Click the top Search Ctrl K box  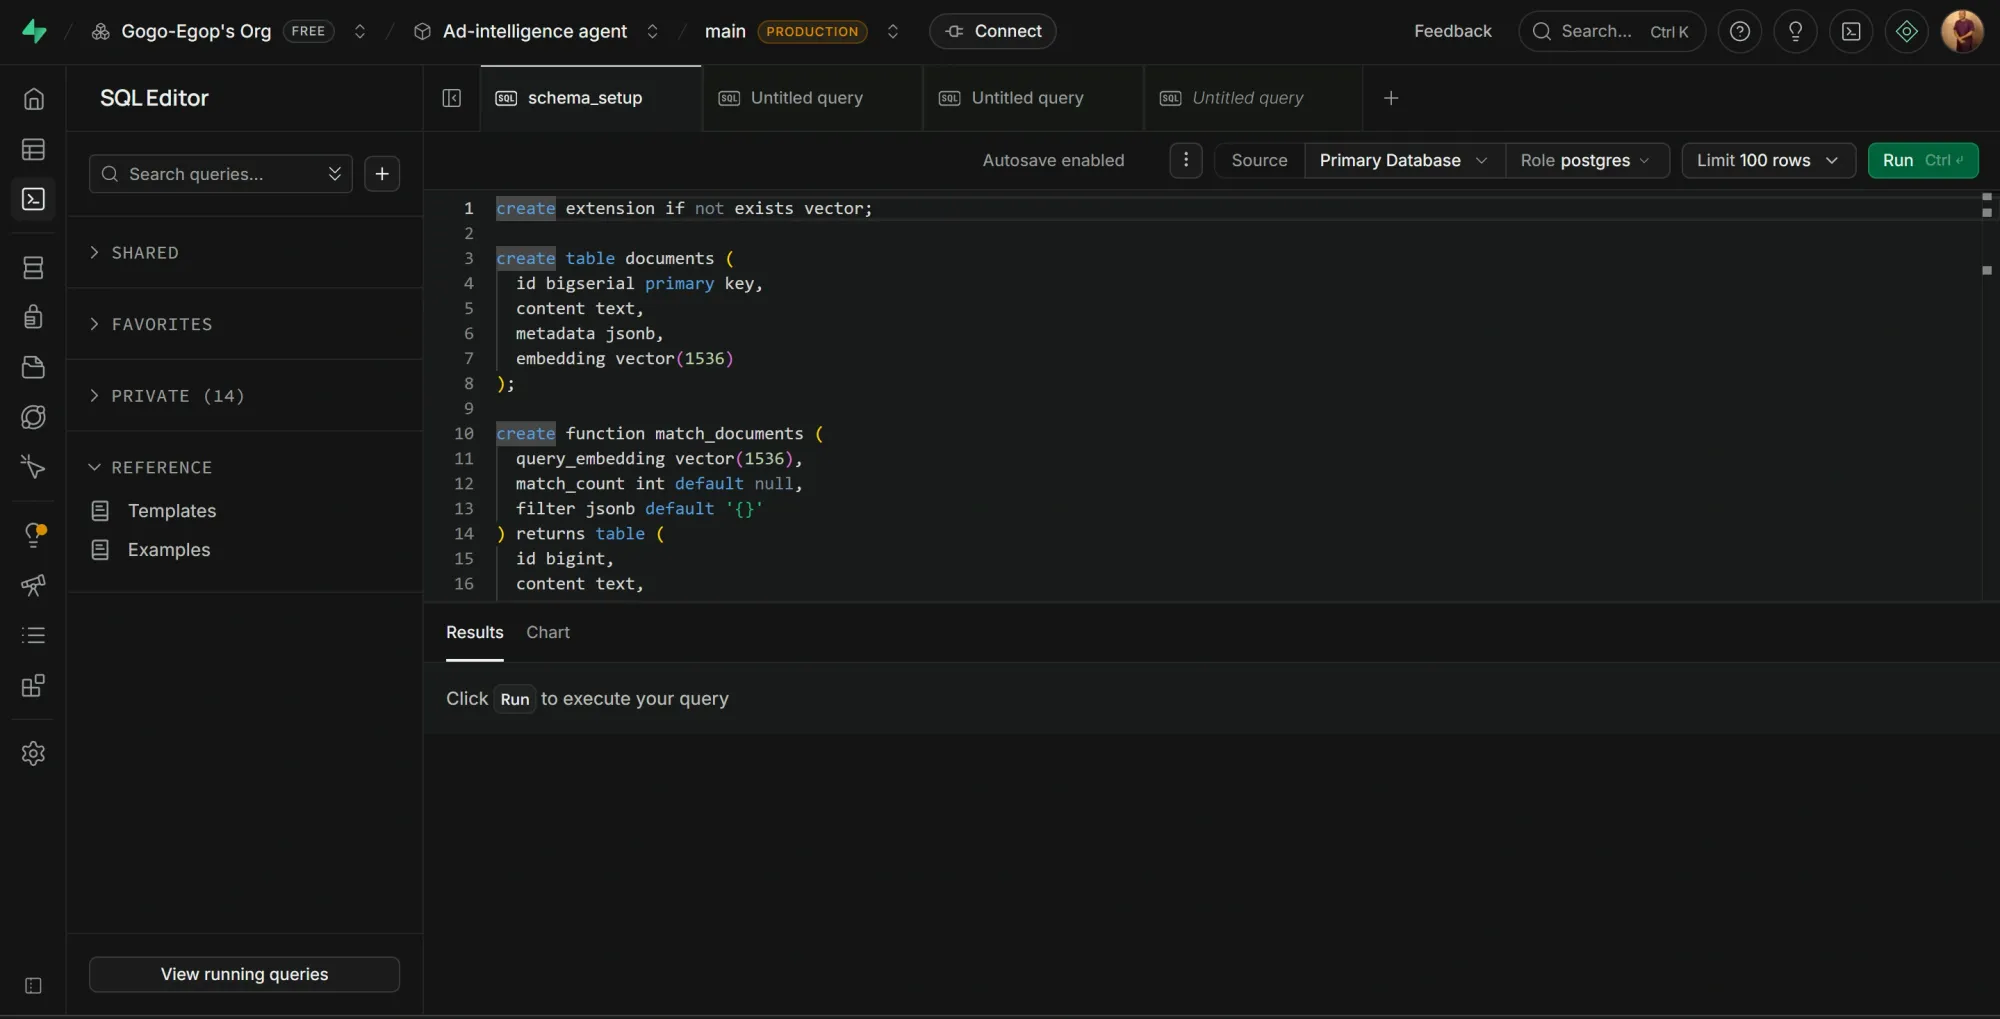click(x=1612, y=31)
